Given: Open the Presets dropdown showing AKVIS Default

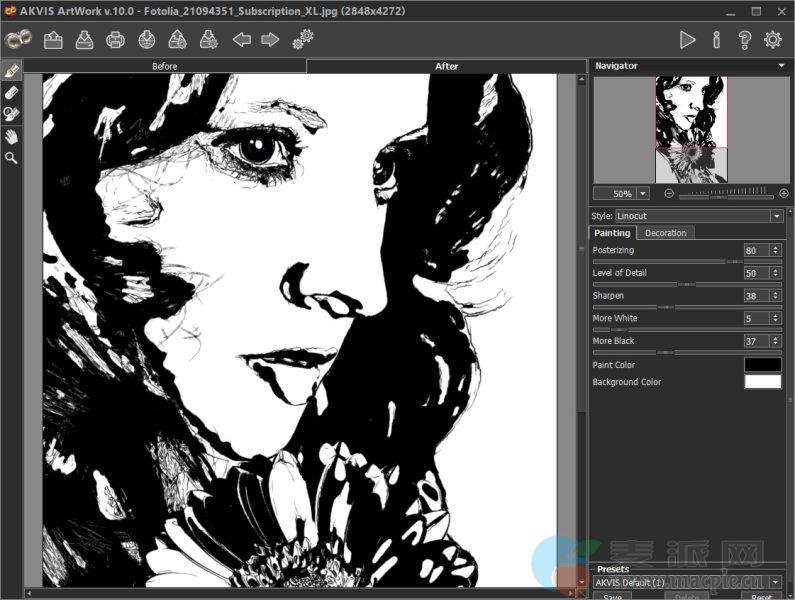Looking at the screenshot, I should pyautogui.click(x=776, y=581).
